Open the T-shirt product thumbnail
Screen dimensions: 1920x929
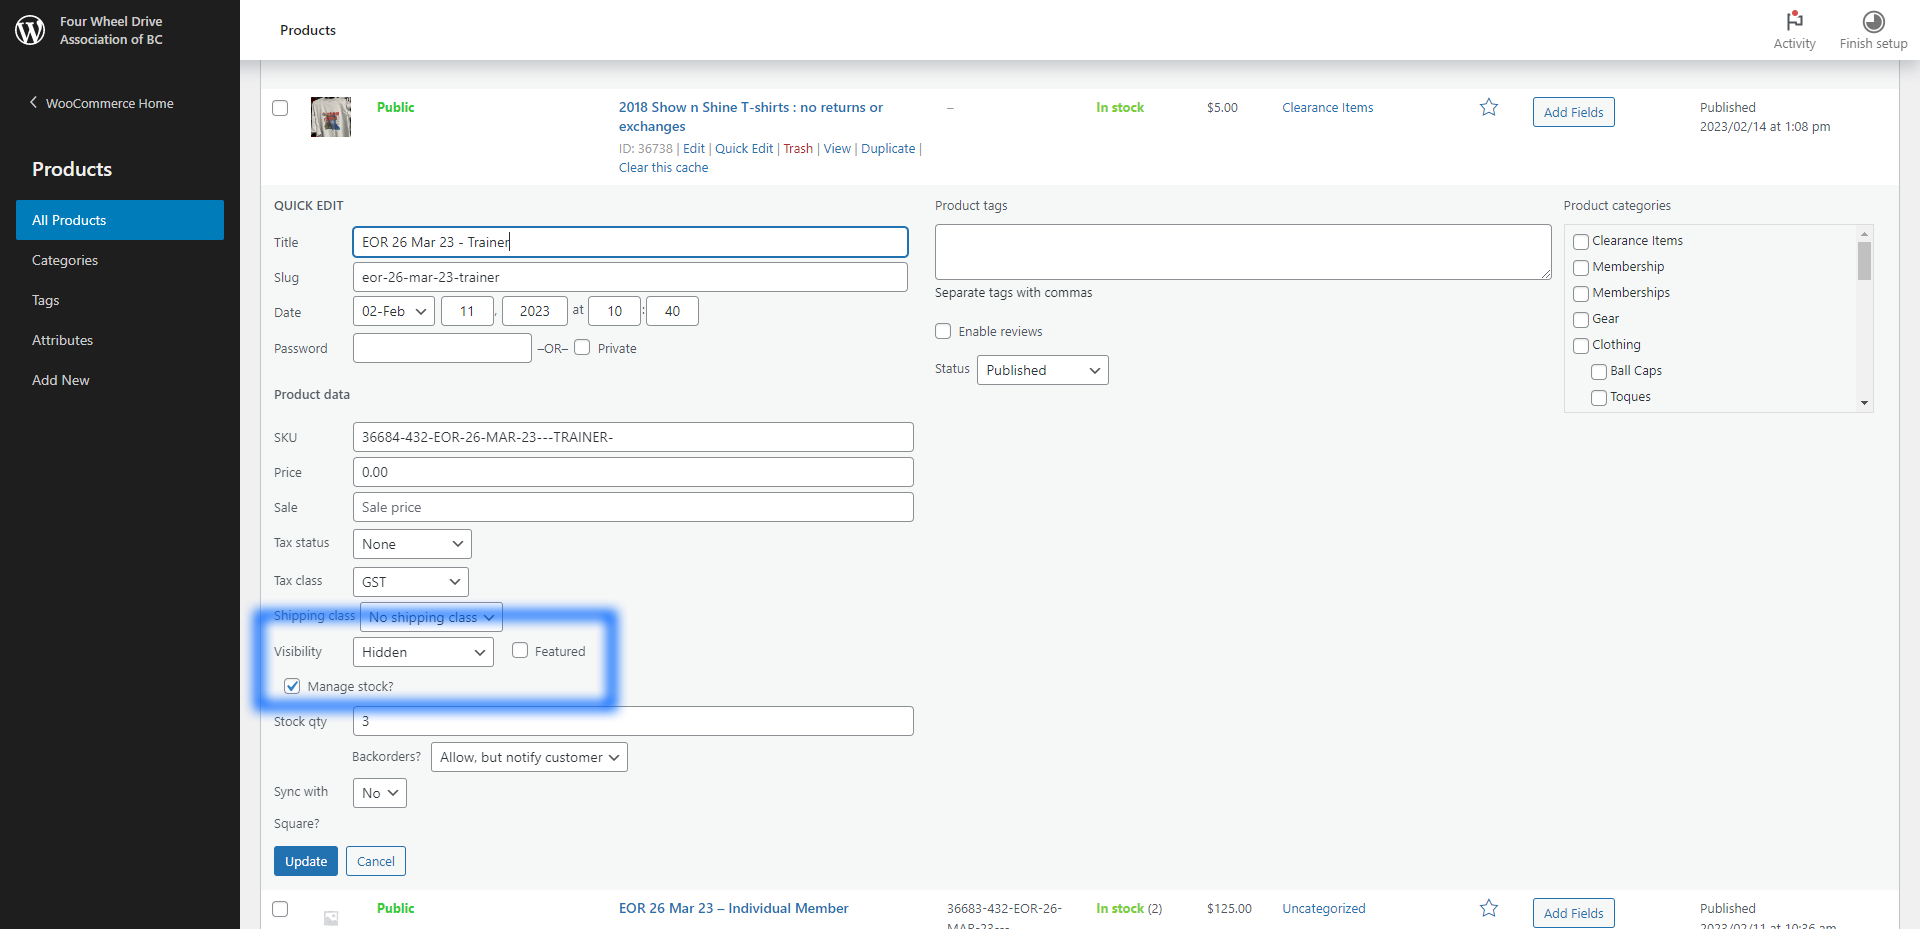[x=331, y=117]
